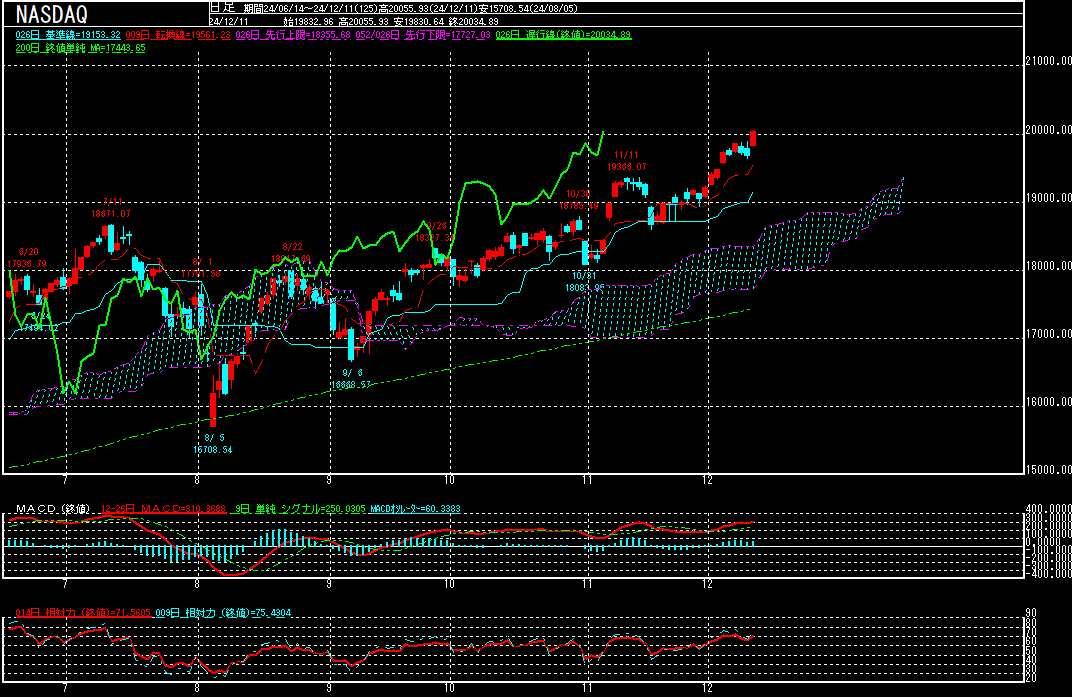
Task: Click the 8/5 15708.54 low annotation
Action: point(213,444)
